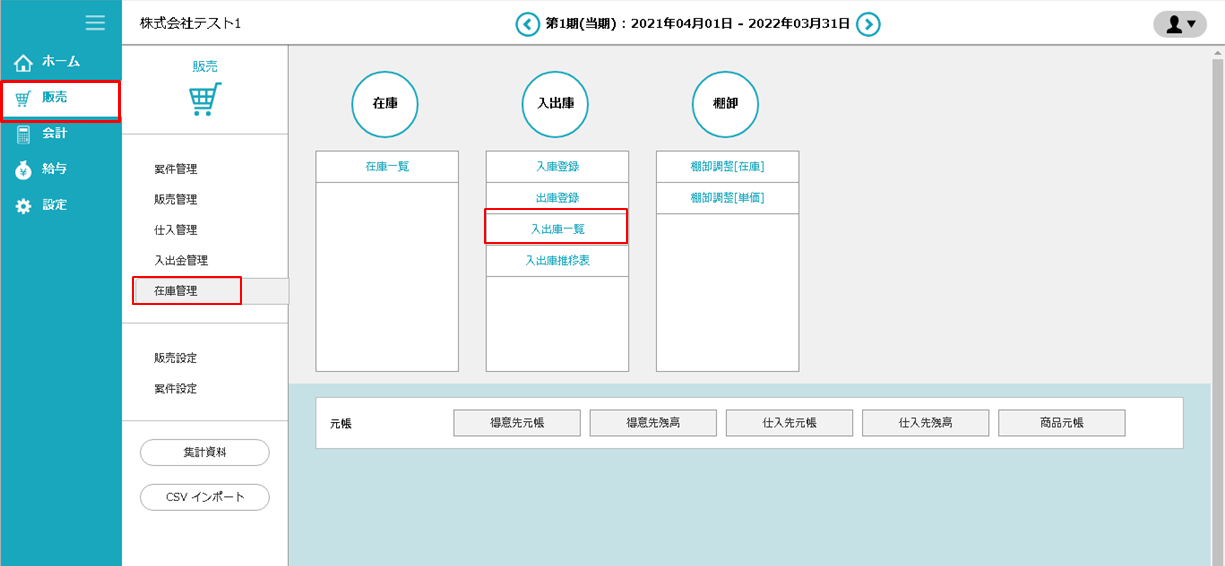Click the shopping cart 販売 icon

(x=205, y=99)
